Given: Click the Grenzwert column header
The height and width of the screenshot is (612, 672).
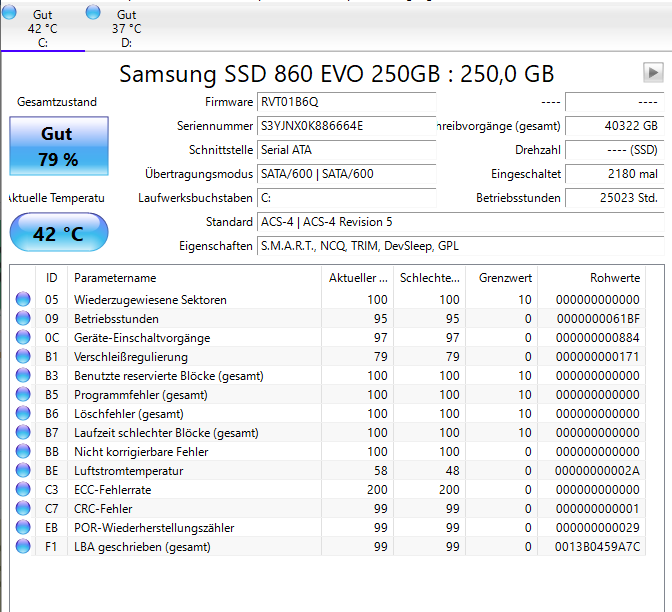Looking at the screenshot, I should (x=501, y=278).
